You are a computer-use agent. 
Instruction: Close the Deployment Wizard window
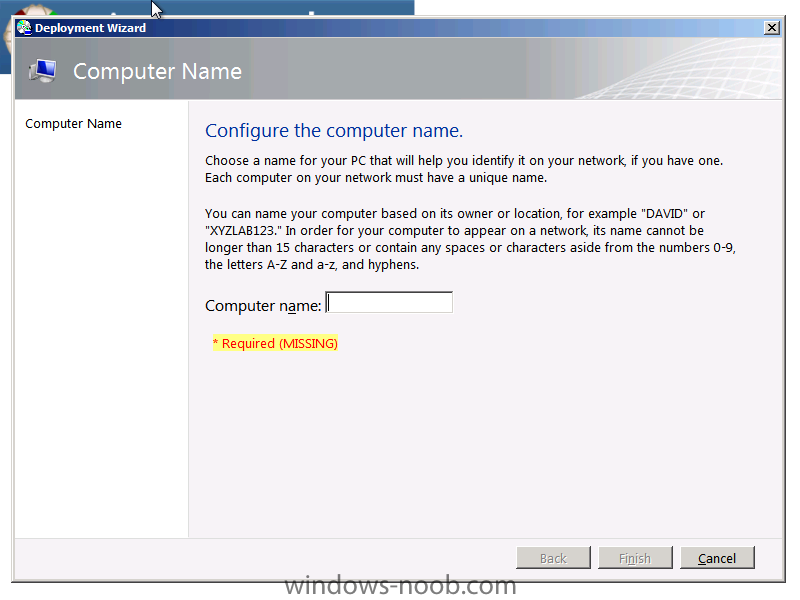pyautogui.click(x=772, y=28)
